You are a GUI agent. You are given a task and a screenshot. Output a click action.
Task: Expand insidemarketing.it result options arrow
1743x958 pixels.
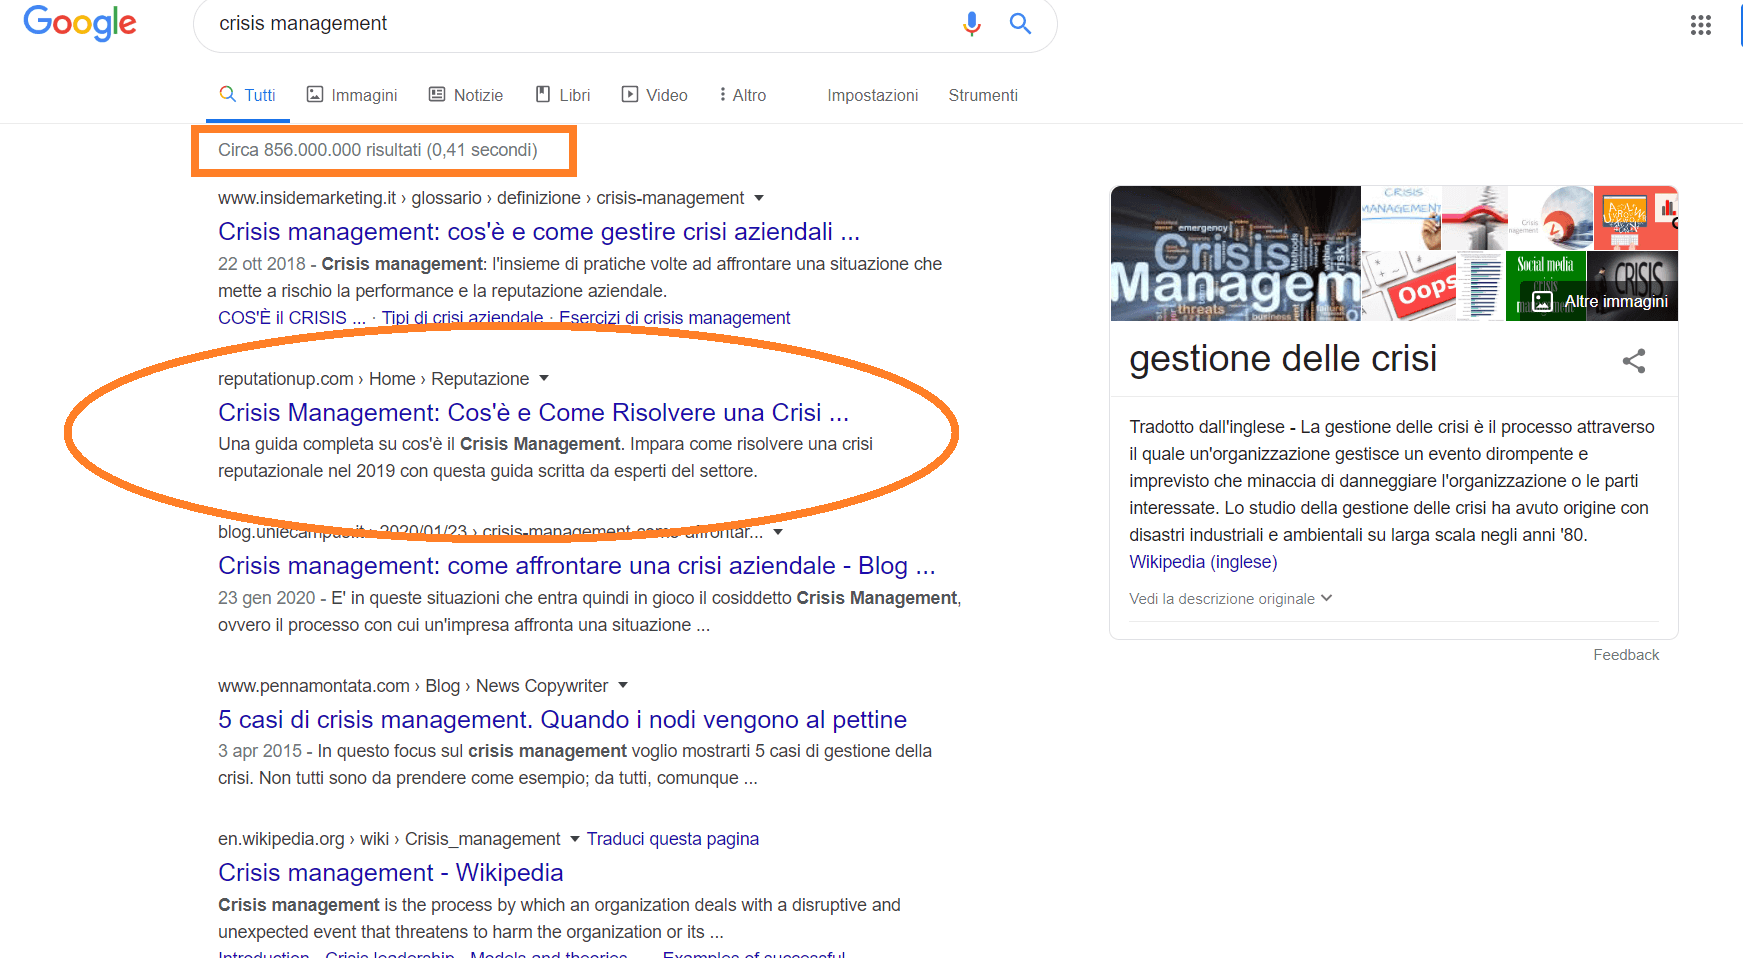point(759,198)
